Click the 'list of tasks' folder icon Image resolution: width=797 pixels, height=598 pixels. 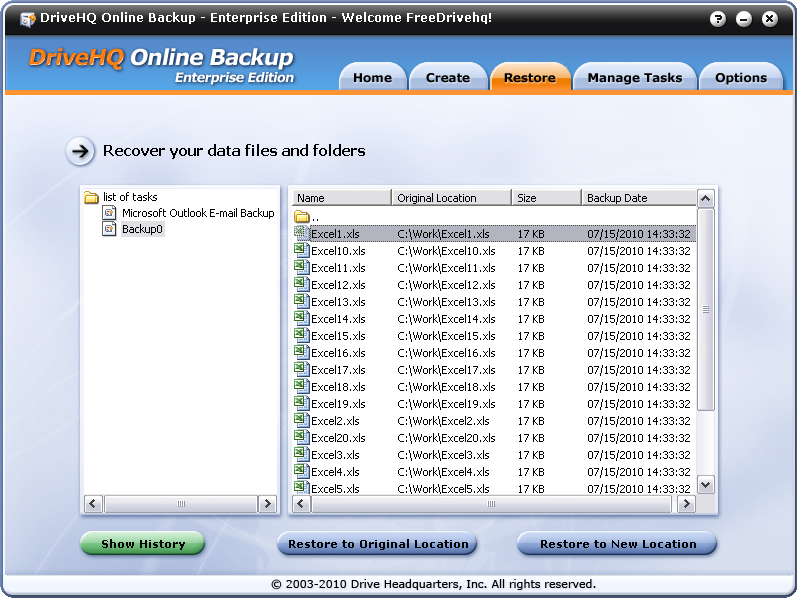click(91, 197)
